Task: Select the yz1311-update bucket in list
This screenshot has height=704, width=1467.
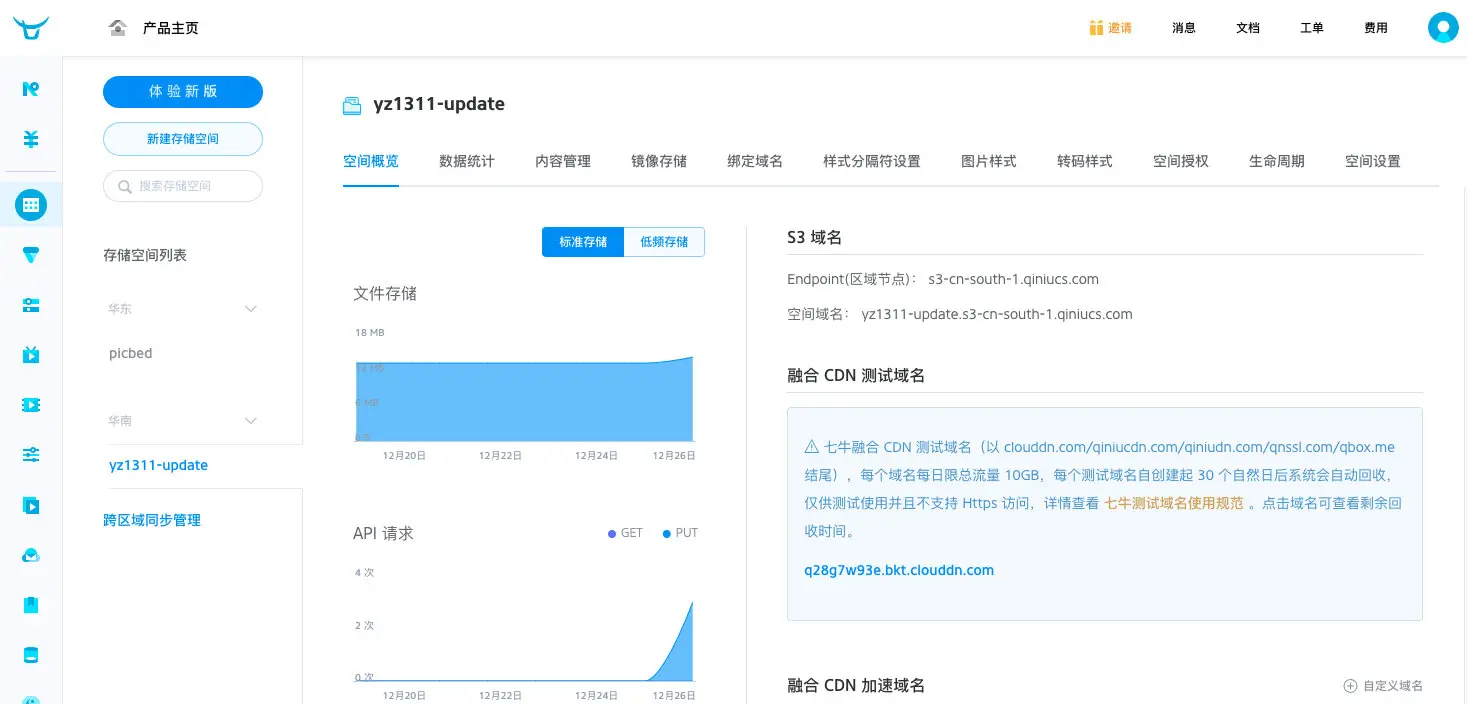Action: [x=159, y=465]
